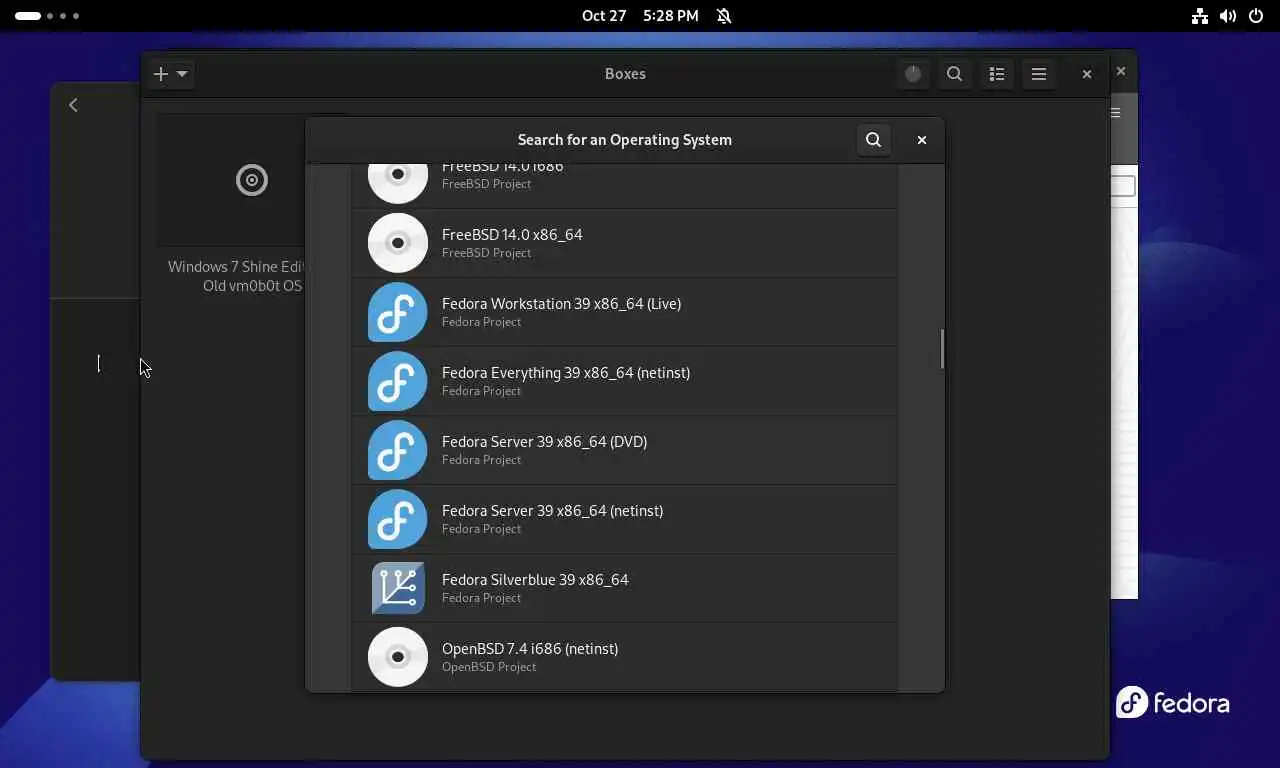Click the plus icon to add a new box
The width and height of the screenshot is (1280, 768).
pyautogui.click(x=161, y=74)
